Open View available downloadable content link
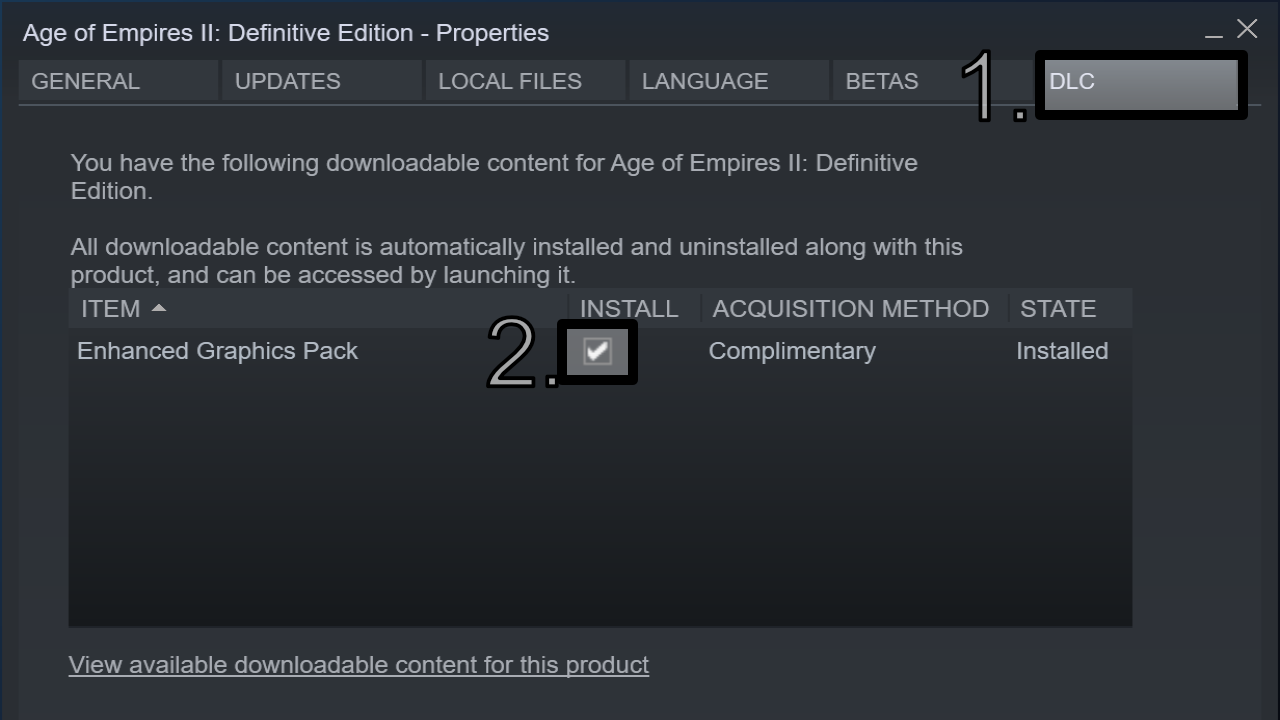This screenshot has width=1280, height=720. [359, 665]
